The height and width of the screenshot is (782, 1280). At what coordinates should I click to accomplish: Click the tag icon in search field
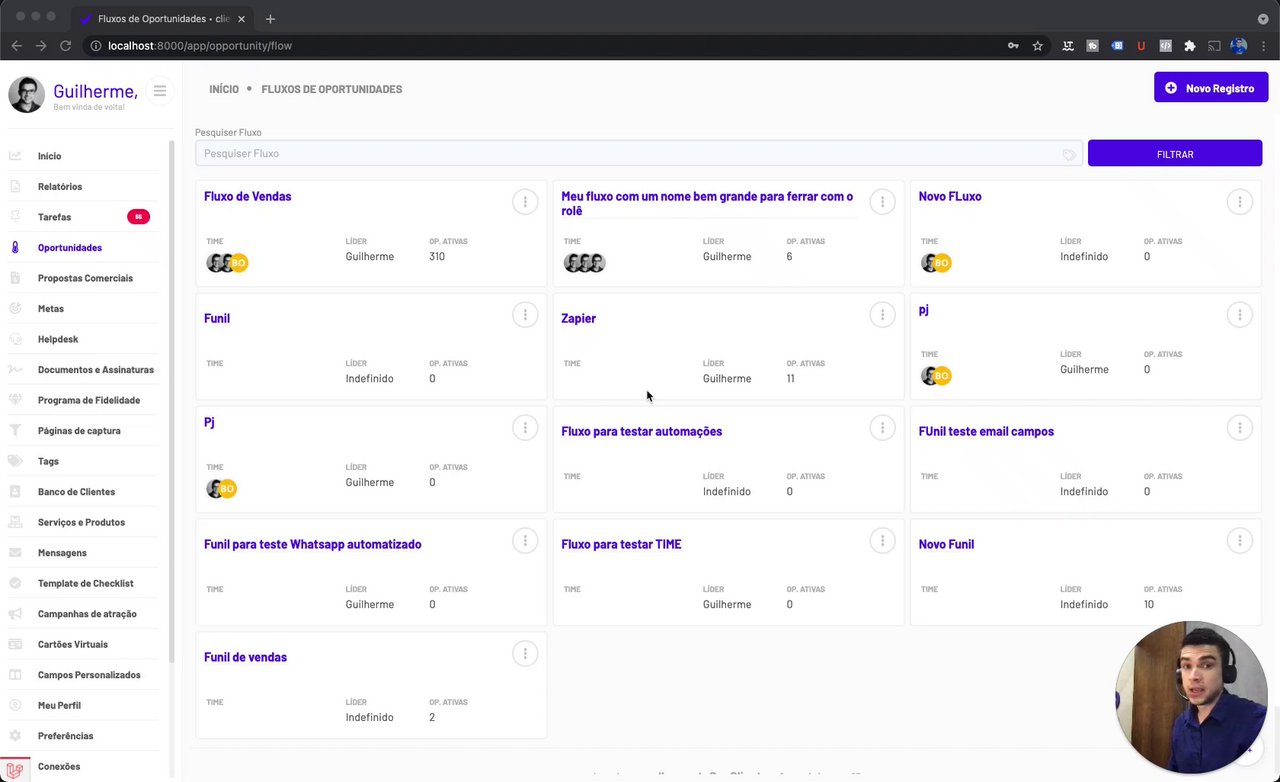[1069, 154]
